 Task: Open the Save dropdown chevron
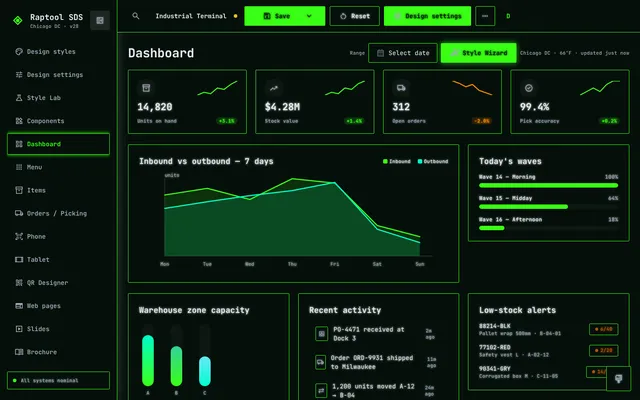point(309,16)
